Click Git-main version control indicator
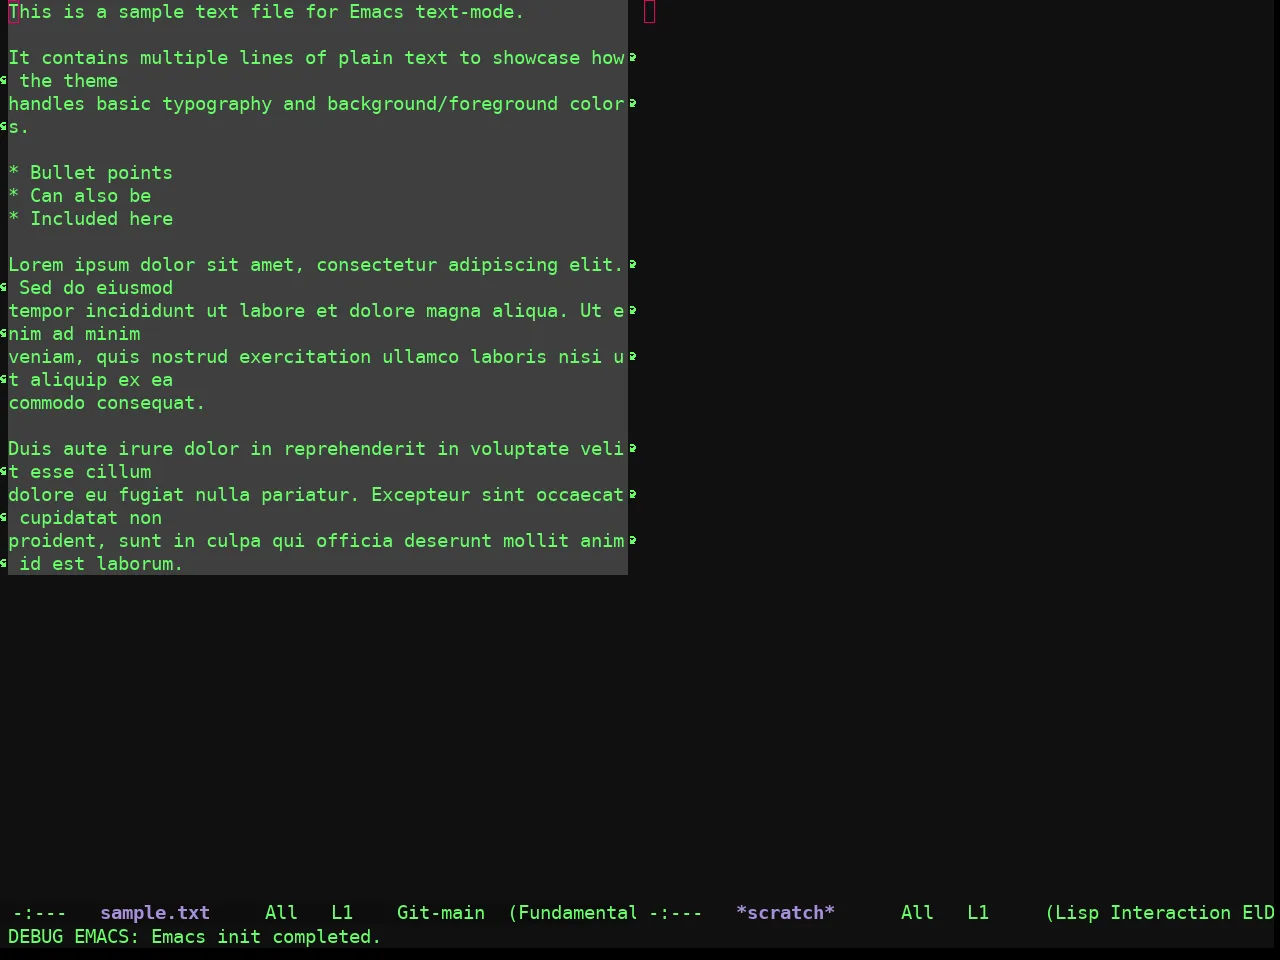The image size is (1280, 960). pos(441,913)
